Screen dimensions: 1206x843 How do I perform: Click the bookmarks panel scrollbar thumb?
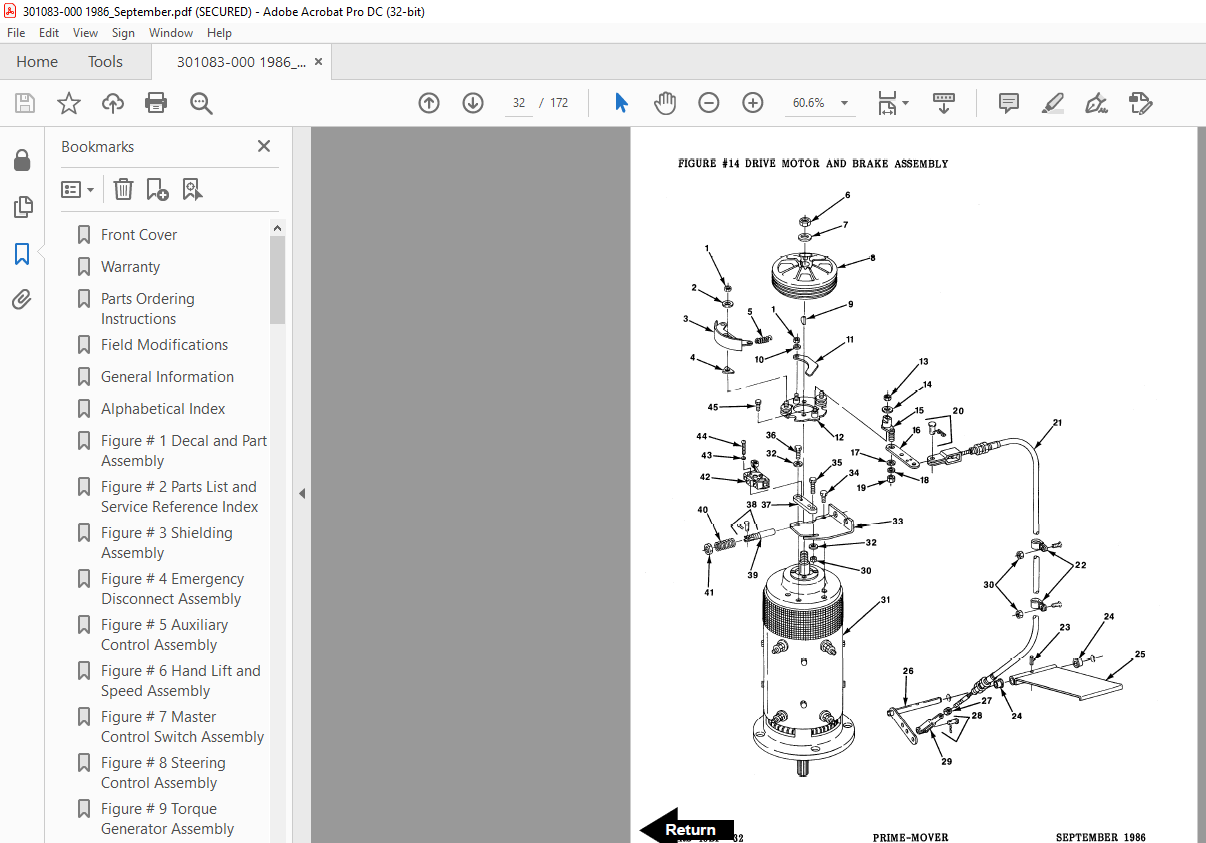click(x=277, y=280)
